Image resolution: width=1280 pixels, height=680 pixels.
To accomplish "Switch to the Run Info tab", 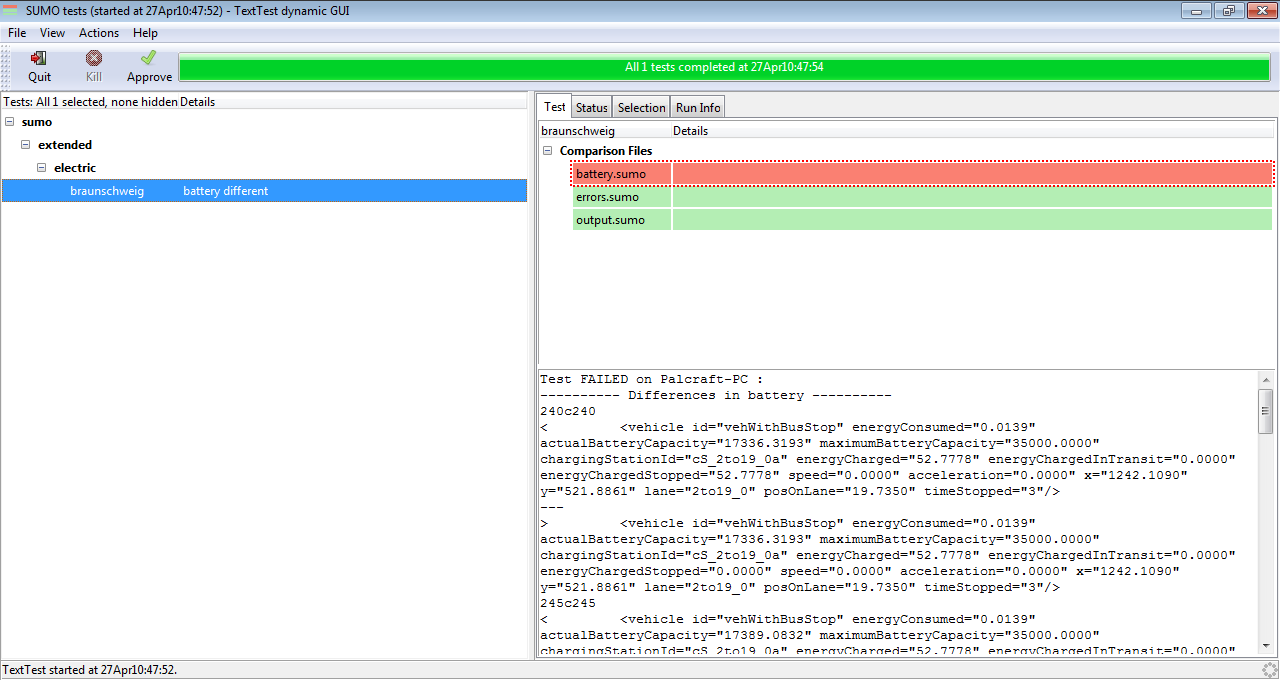I will tap(697, 108).
